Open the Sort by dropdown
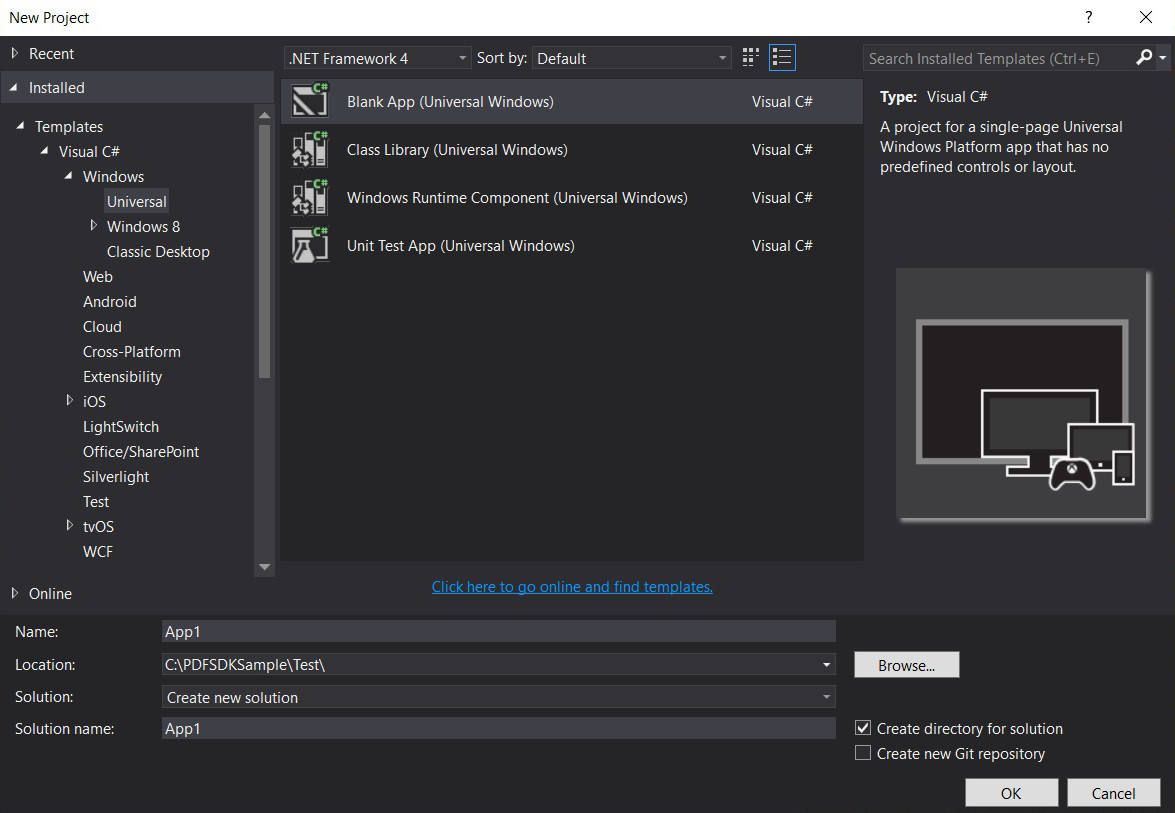 (632, 58)
